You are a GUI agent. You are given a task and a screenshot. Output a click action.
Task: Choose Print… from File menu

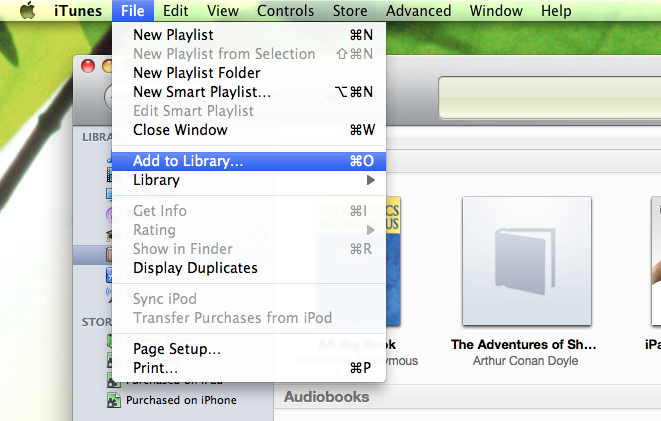pyautogui.click(x=249, y=368)
